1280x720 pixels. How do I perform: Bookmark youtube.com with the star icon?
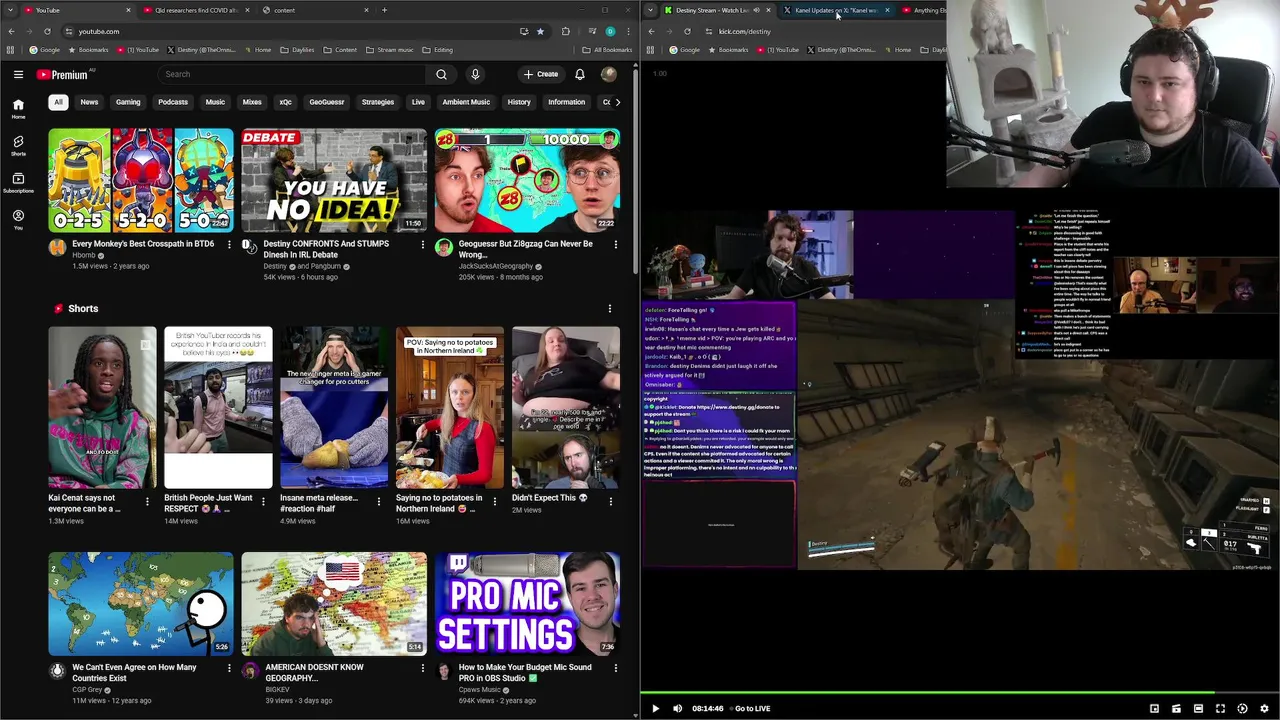(540, 31)
